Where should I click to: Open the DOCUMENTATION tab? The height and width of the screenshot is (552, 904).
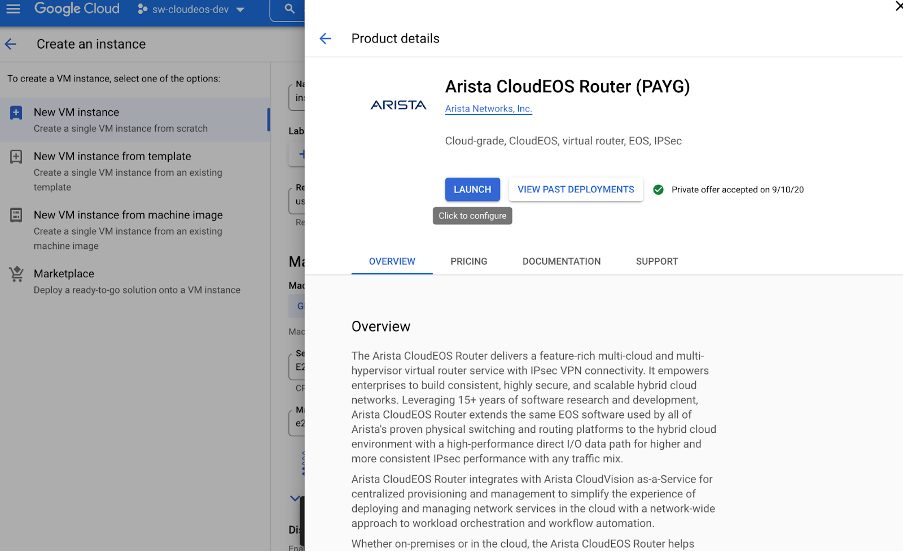pyautogui.click(x=562, y=261)
